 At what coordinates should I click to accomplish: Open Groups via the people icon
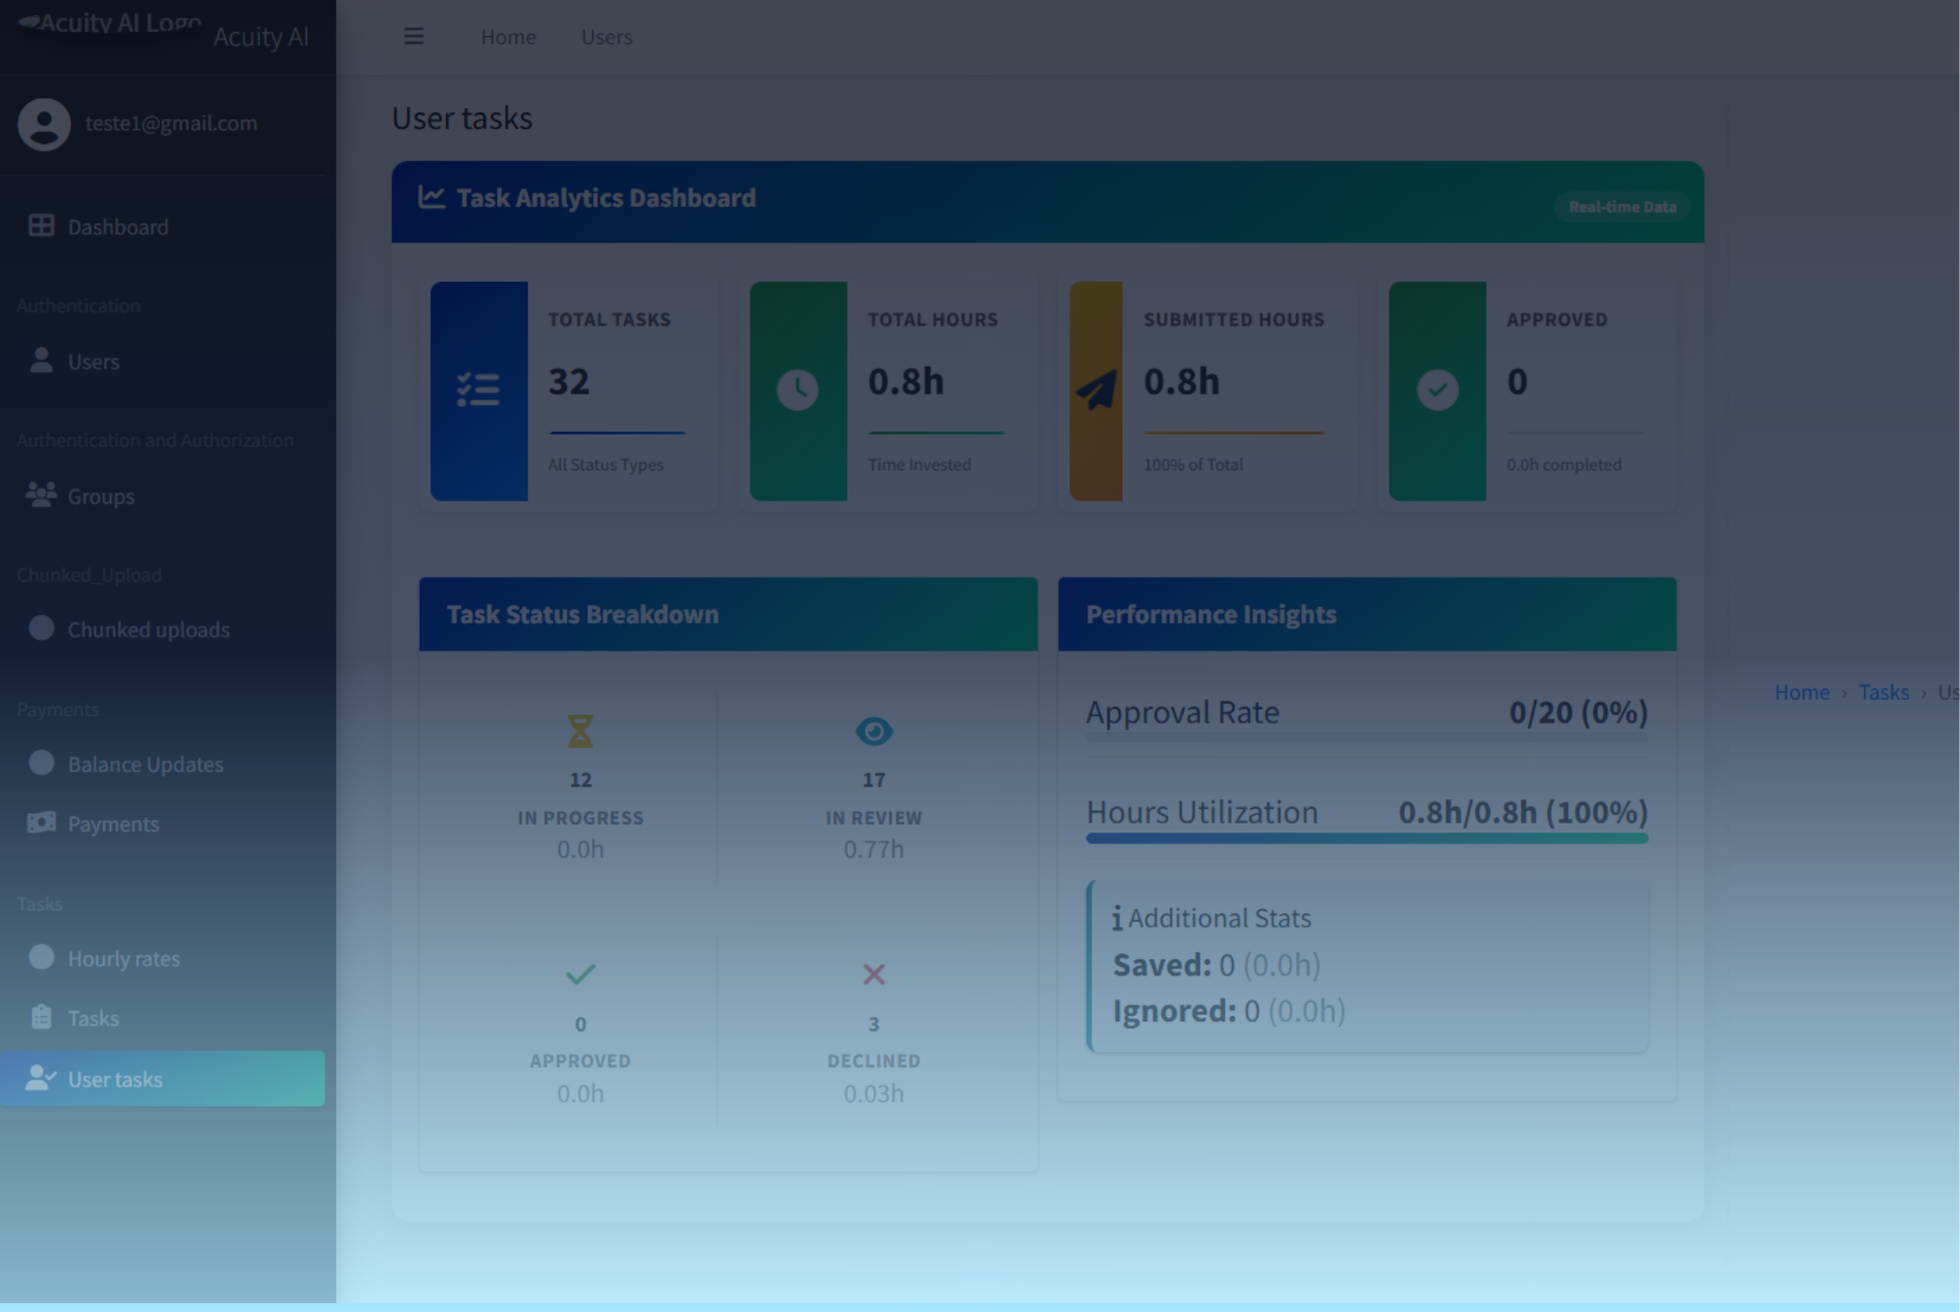pos(41,494)
